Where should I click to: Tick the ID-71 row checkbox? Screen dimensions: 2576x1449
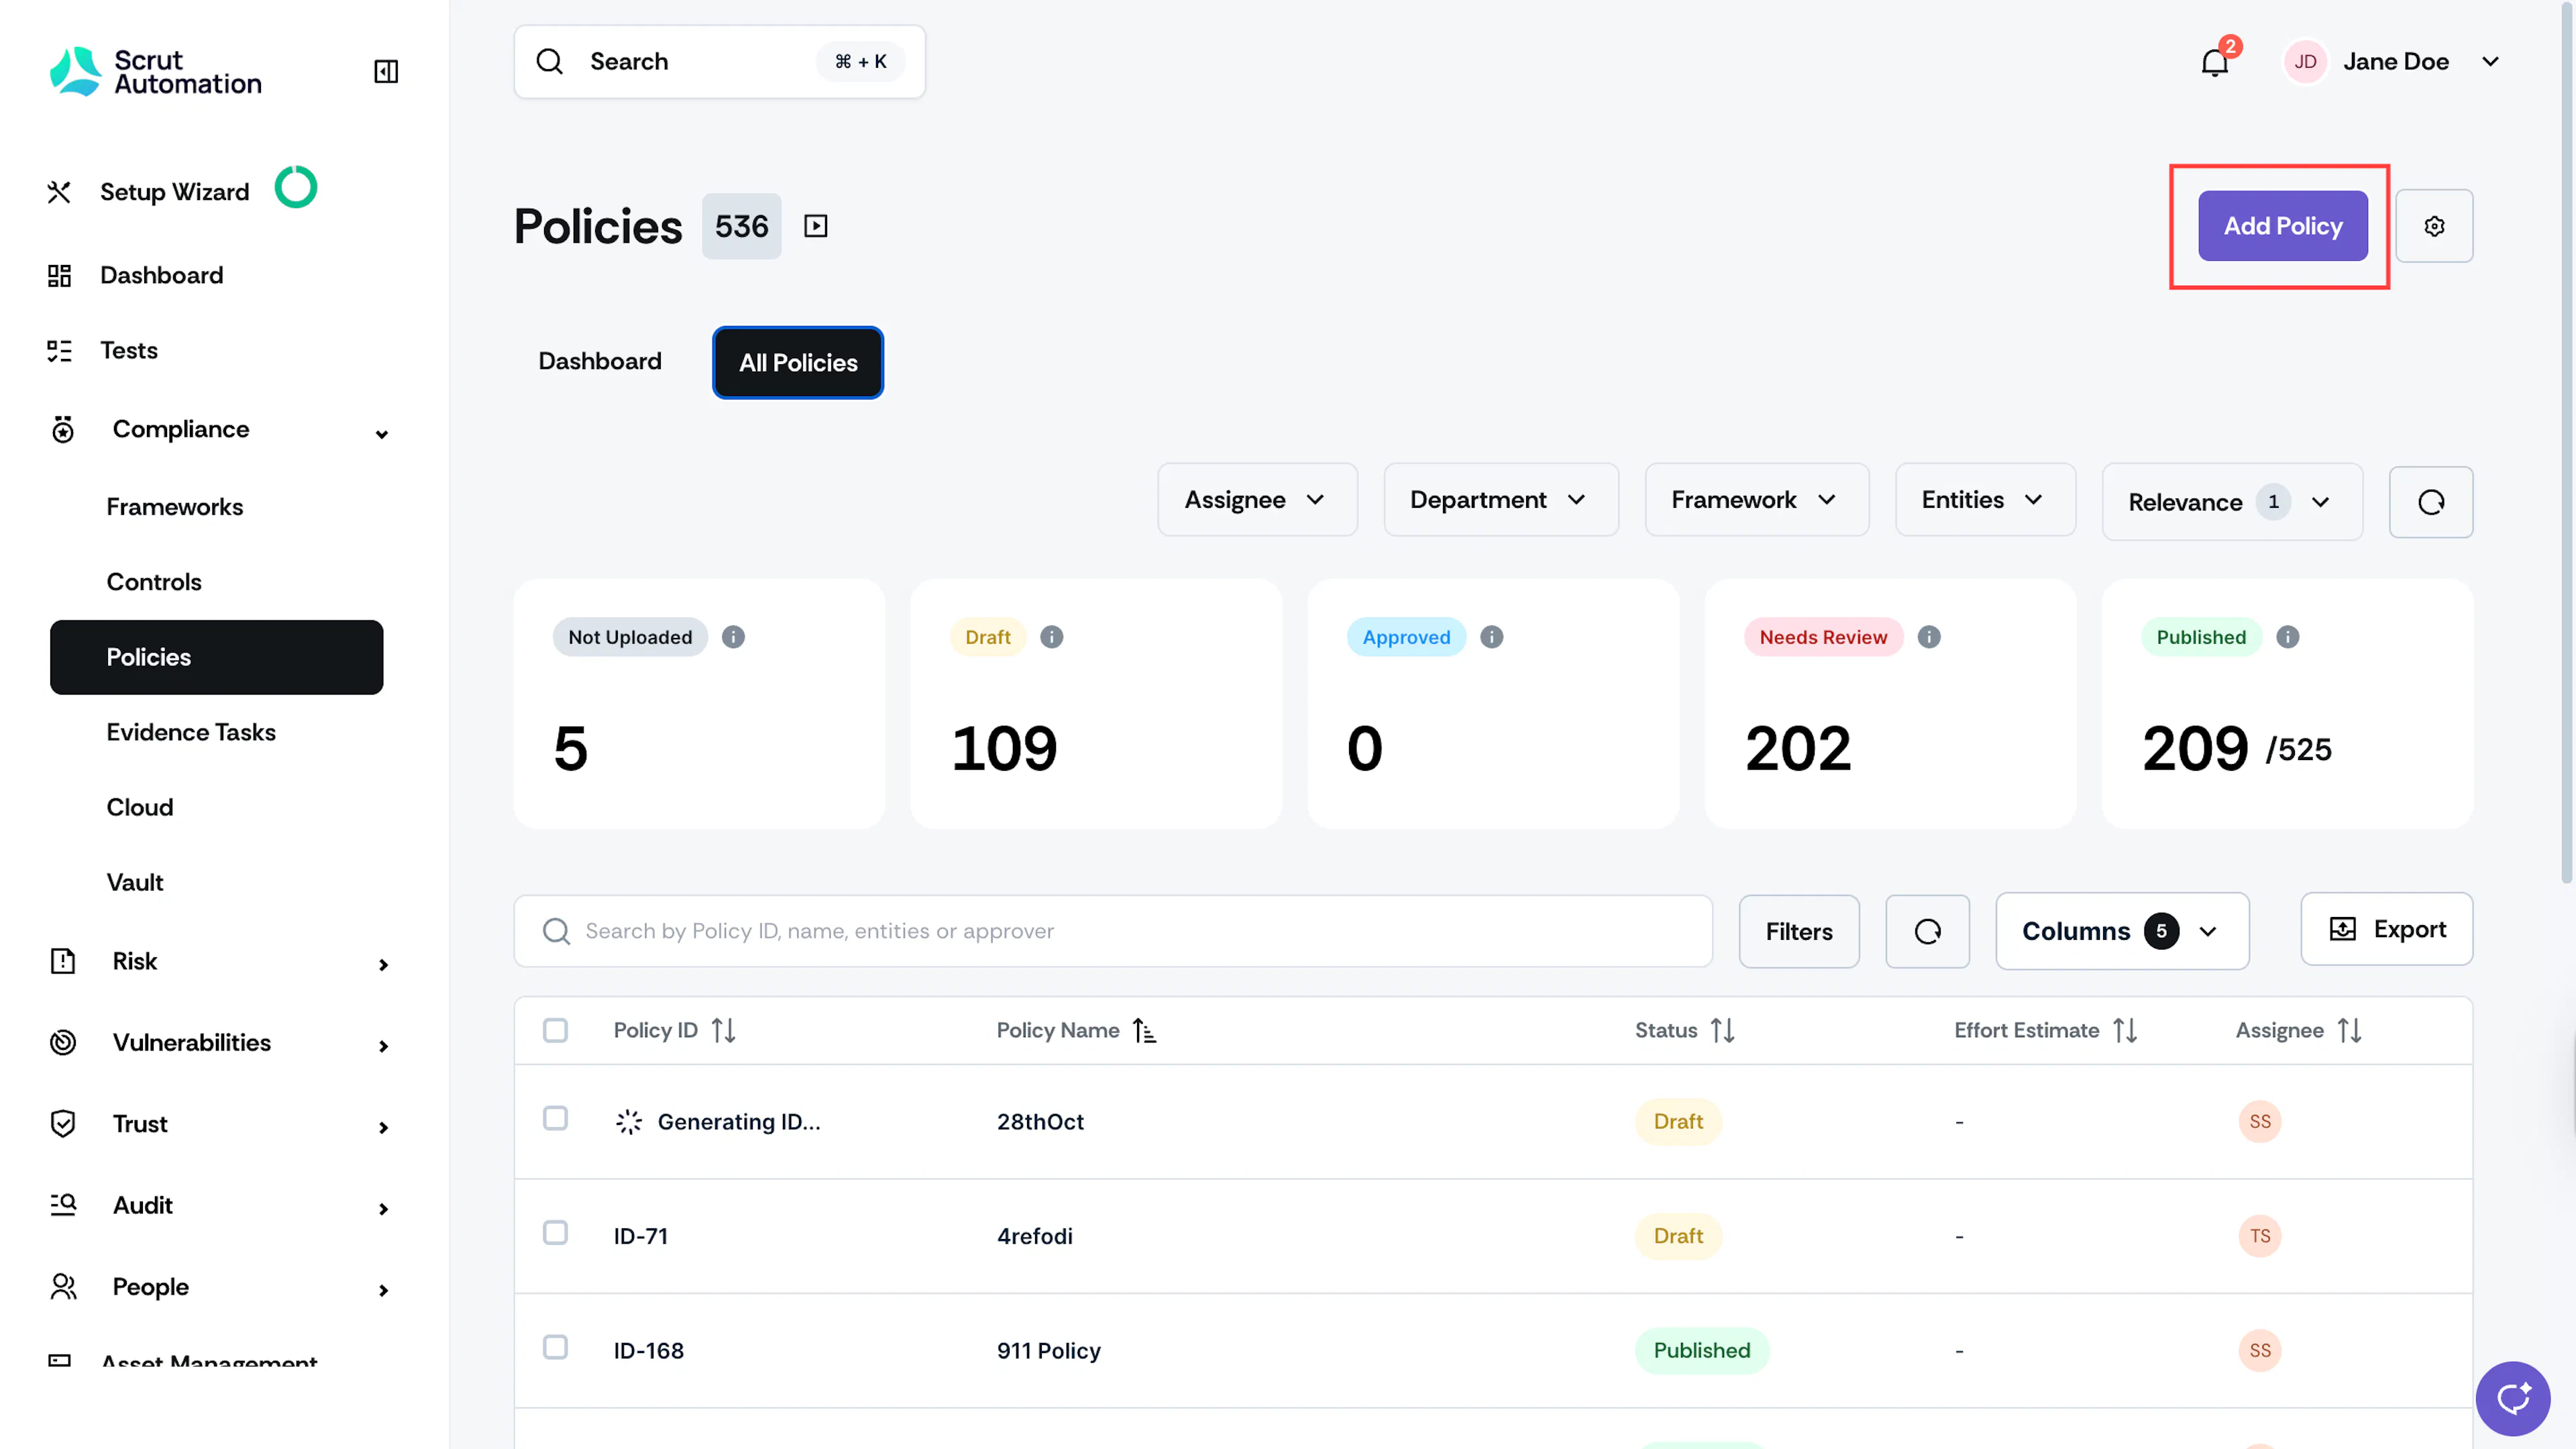(x=555, y=1233)
